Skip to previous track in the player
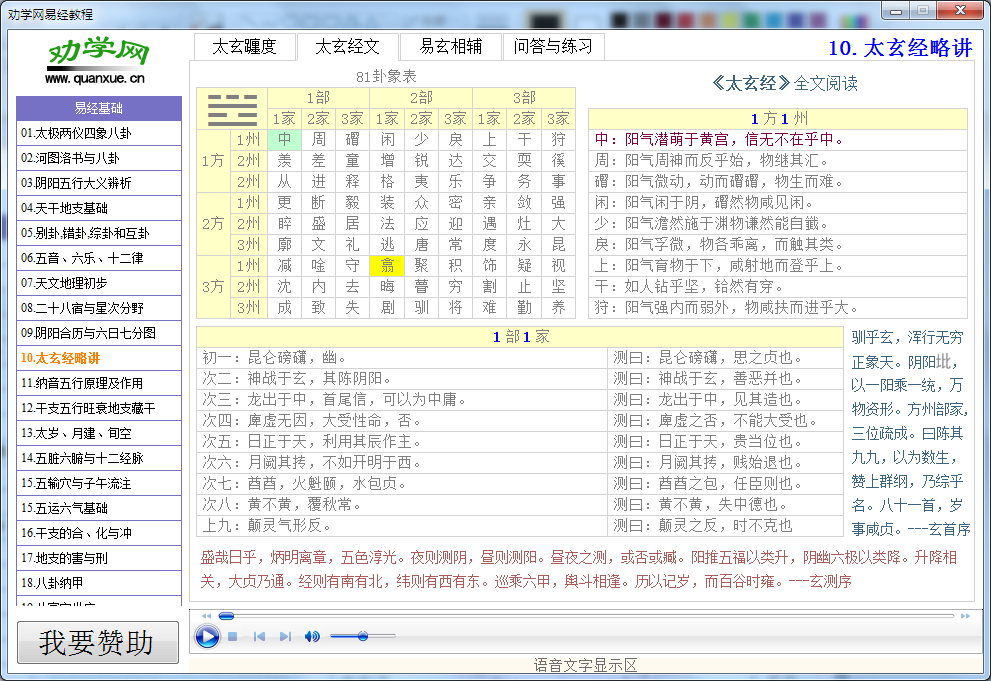Image resolution: width=991 pixels, height=681 pixels. 258,637
